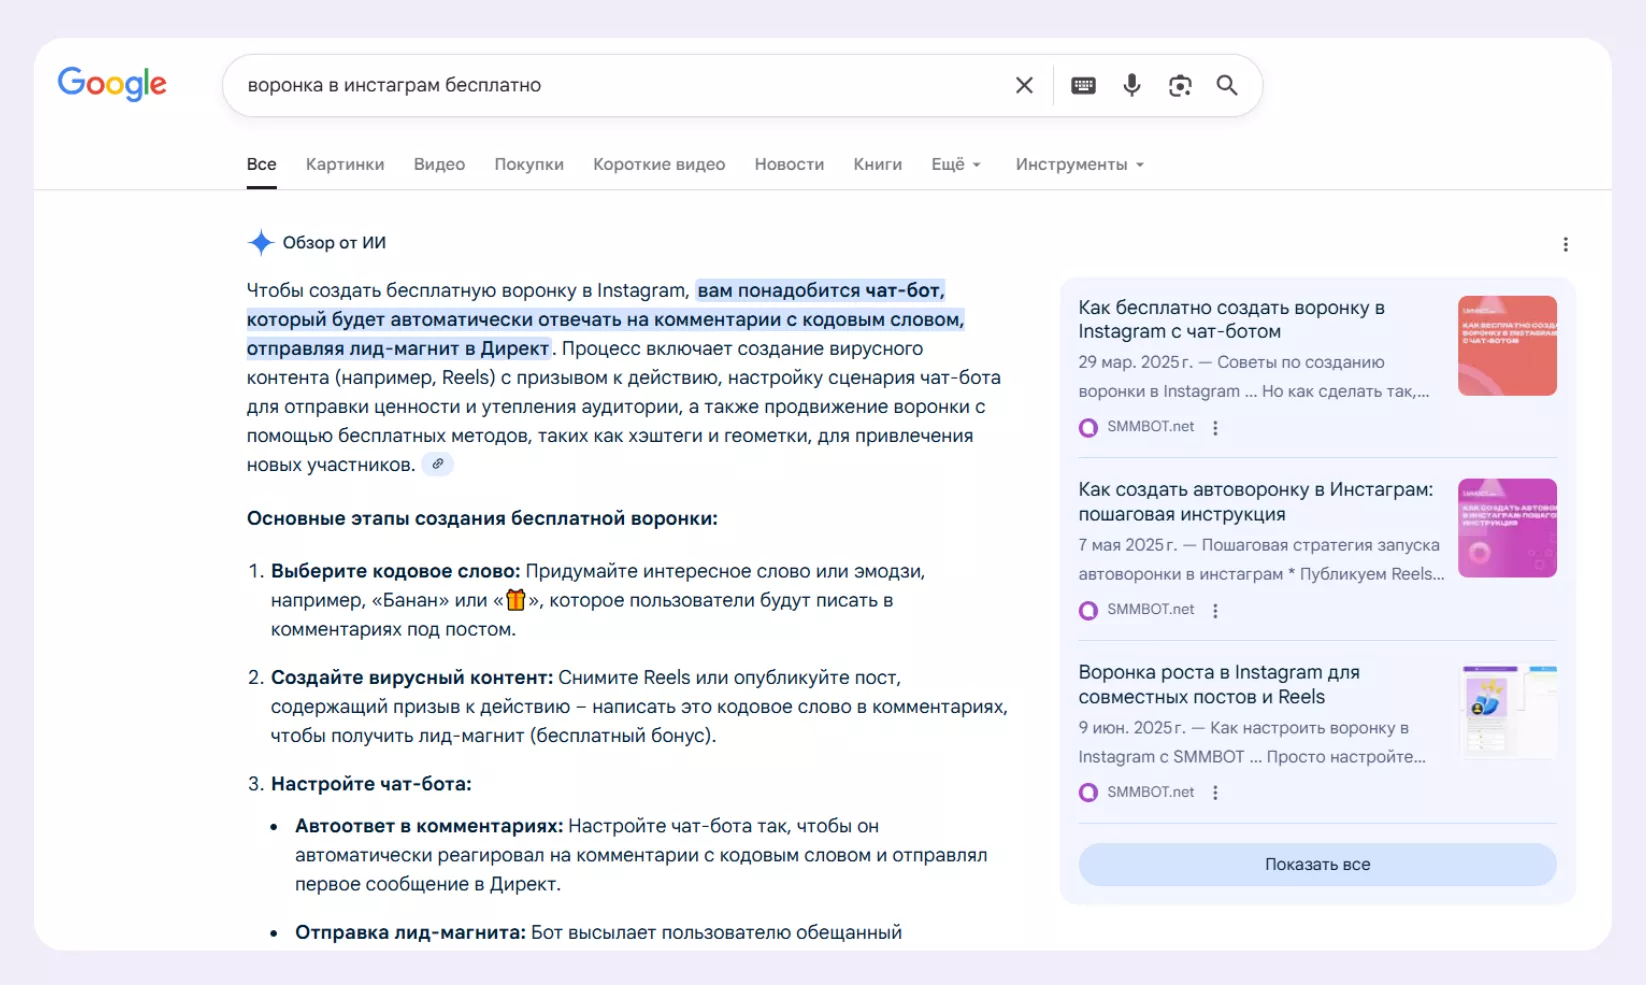The width and height of the screenshot is (1646, 985).
Task: Click the magnifying glass search button
Action: [1227, 86]
